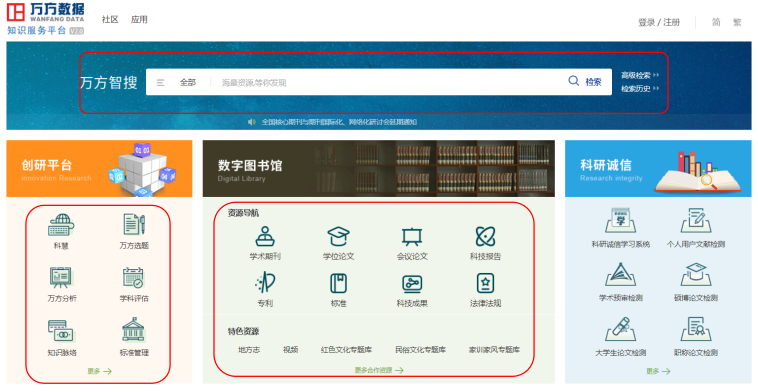Open 科研诚信学习系统 icon
Viewport: 758px width, 392px height.
pyautogui.click(x=620, y=220)
